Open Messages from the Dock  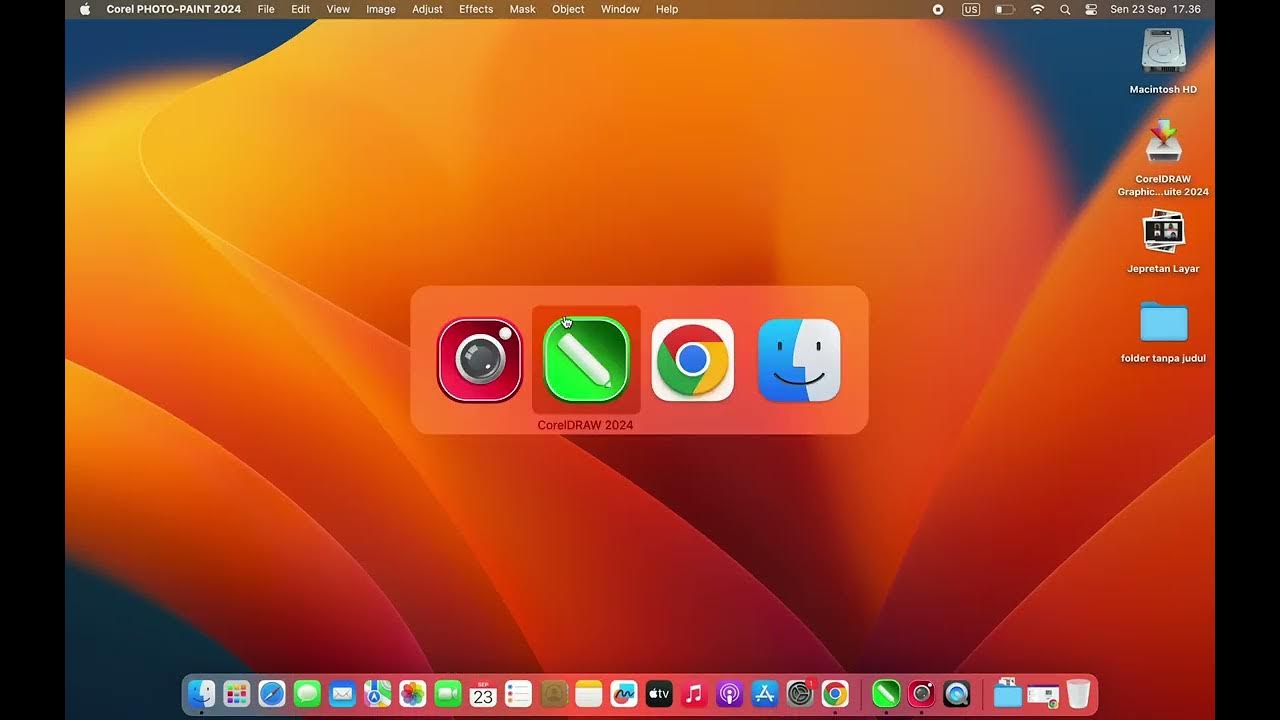click(x=307, y=693)
